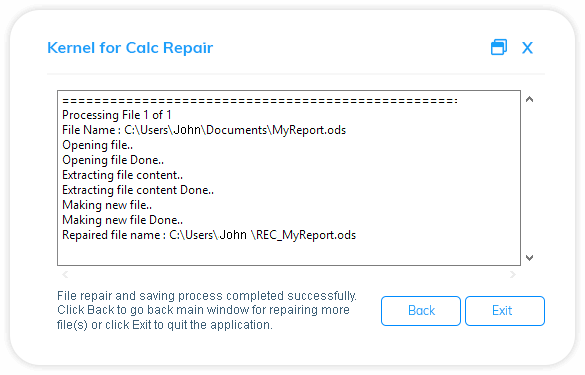Click the "Making new file Done.." line
The image size is (585, 375).
pos(122,220)
